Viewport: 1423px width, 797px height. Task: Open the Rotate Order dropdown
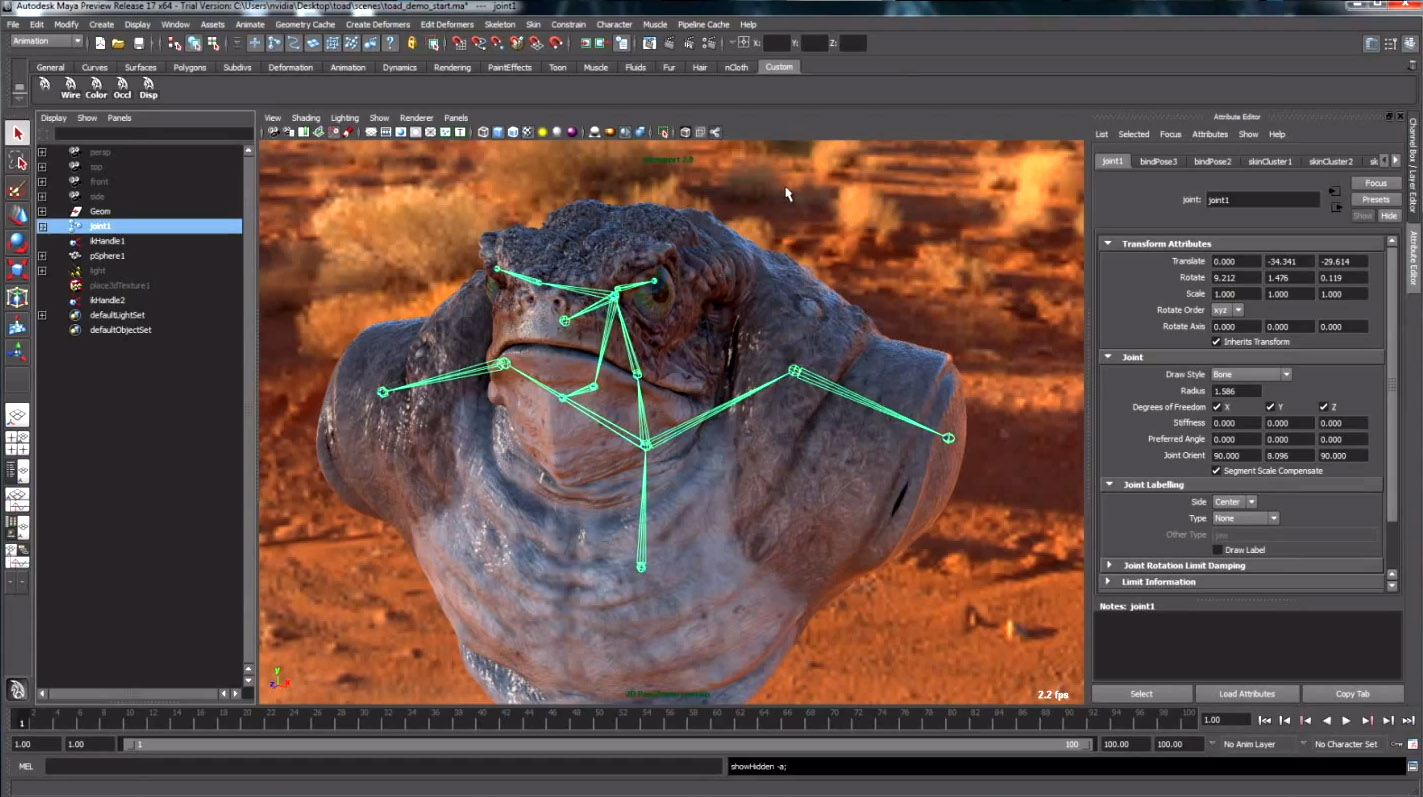(1227, 310)
